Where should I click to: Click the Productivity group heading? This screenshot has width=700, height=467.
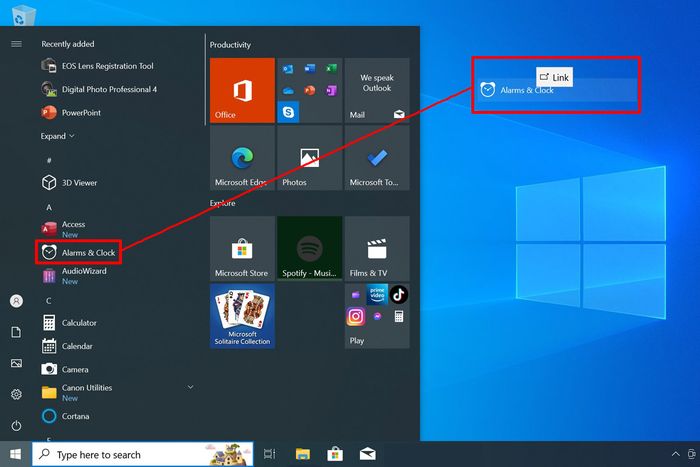point(230,45)
